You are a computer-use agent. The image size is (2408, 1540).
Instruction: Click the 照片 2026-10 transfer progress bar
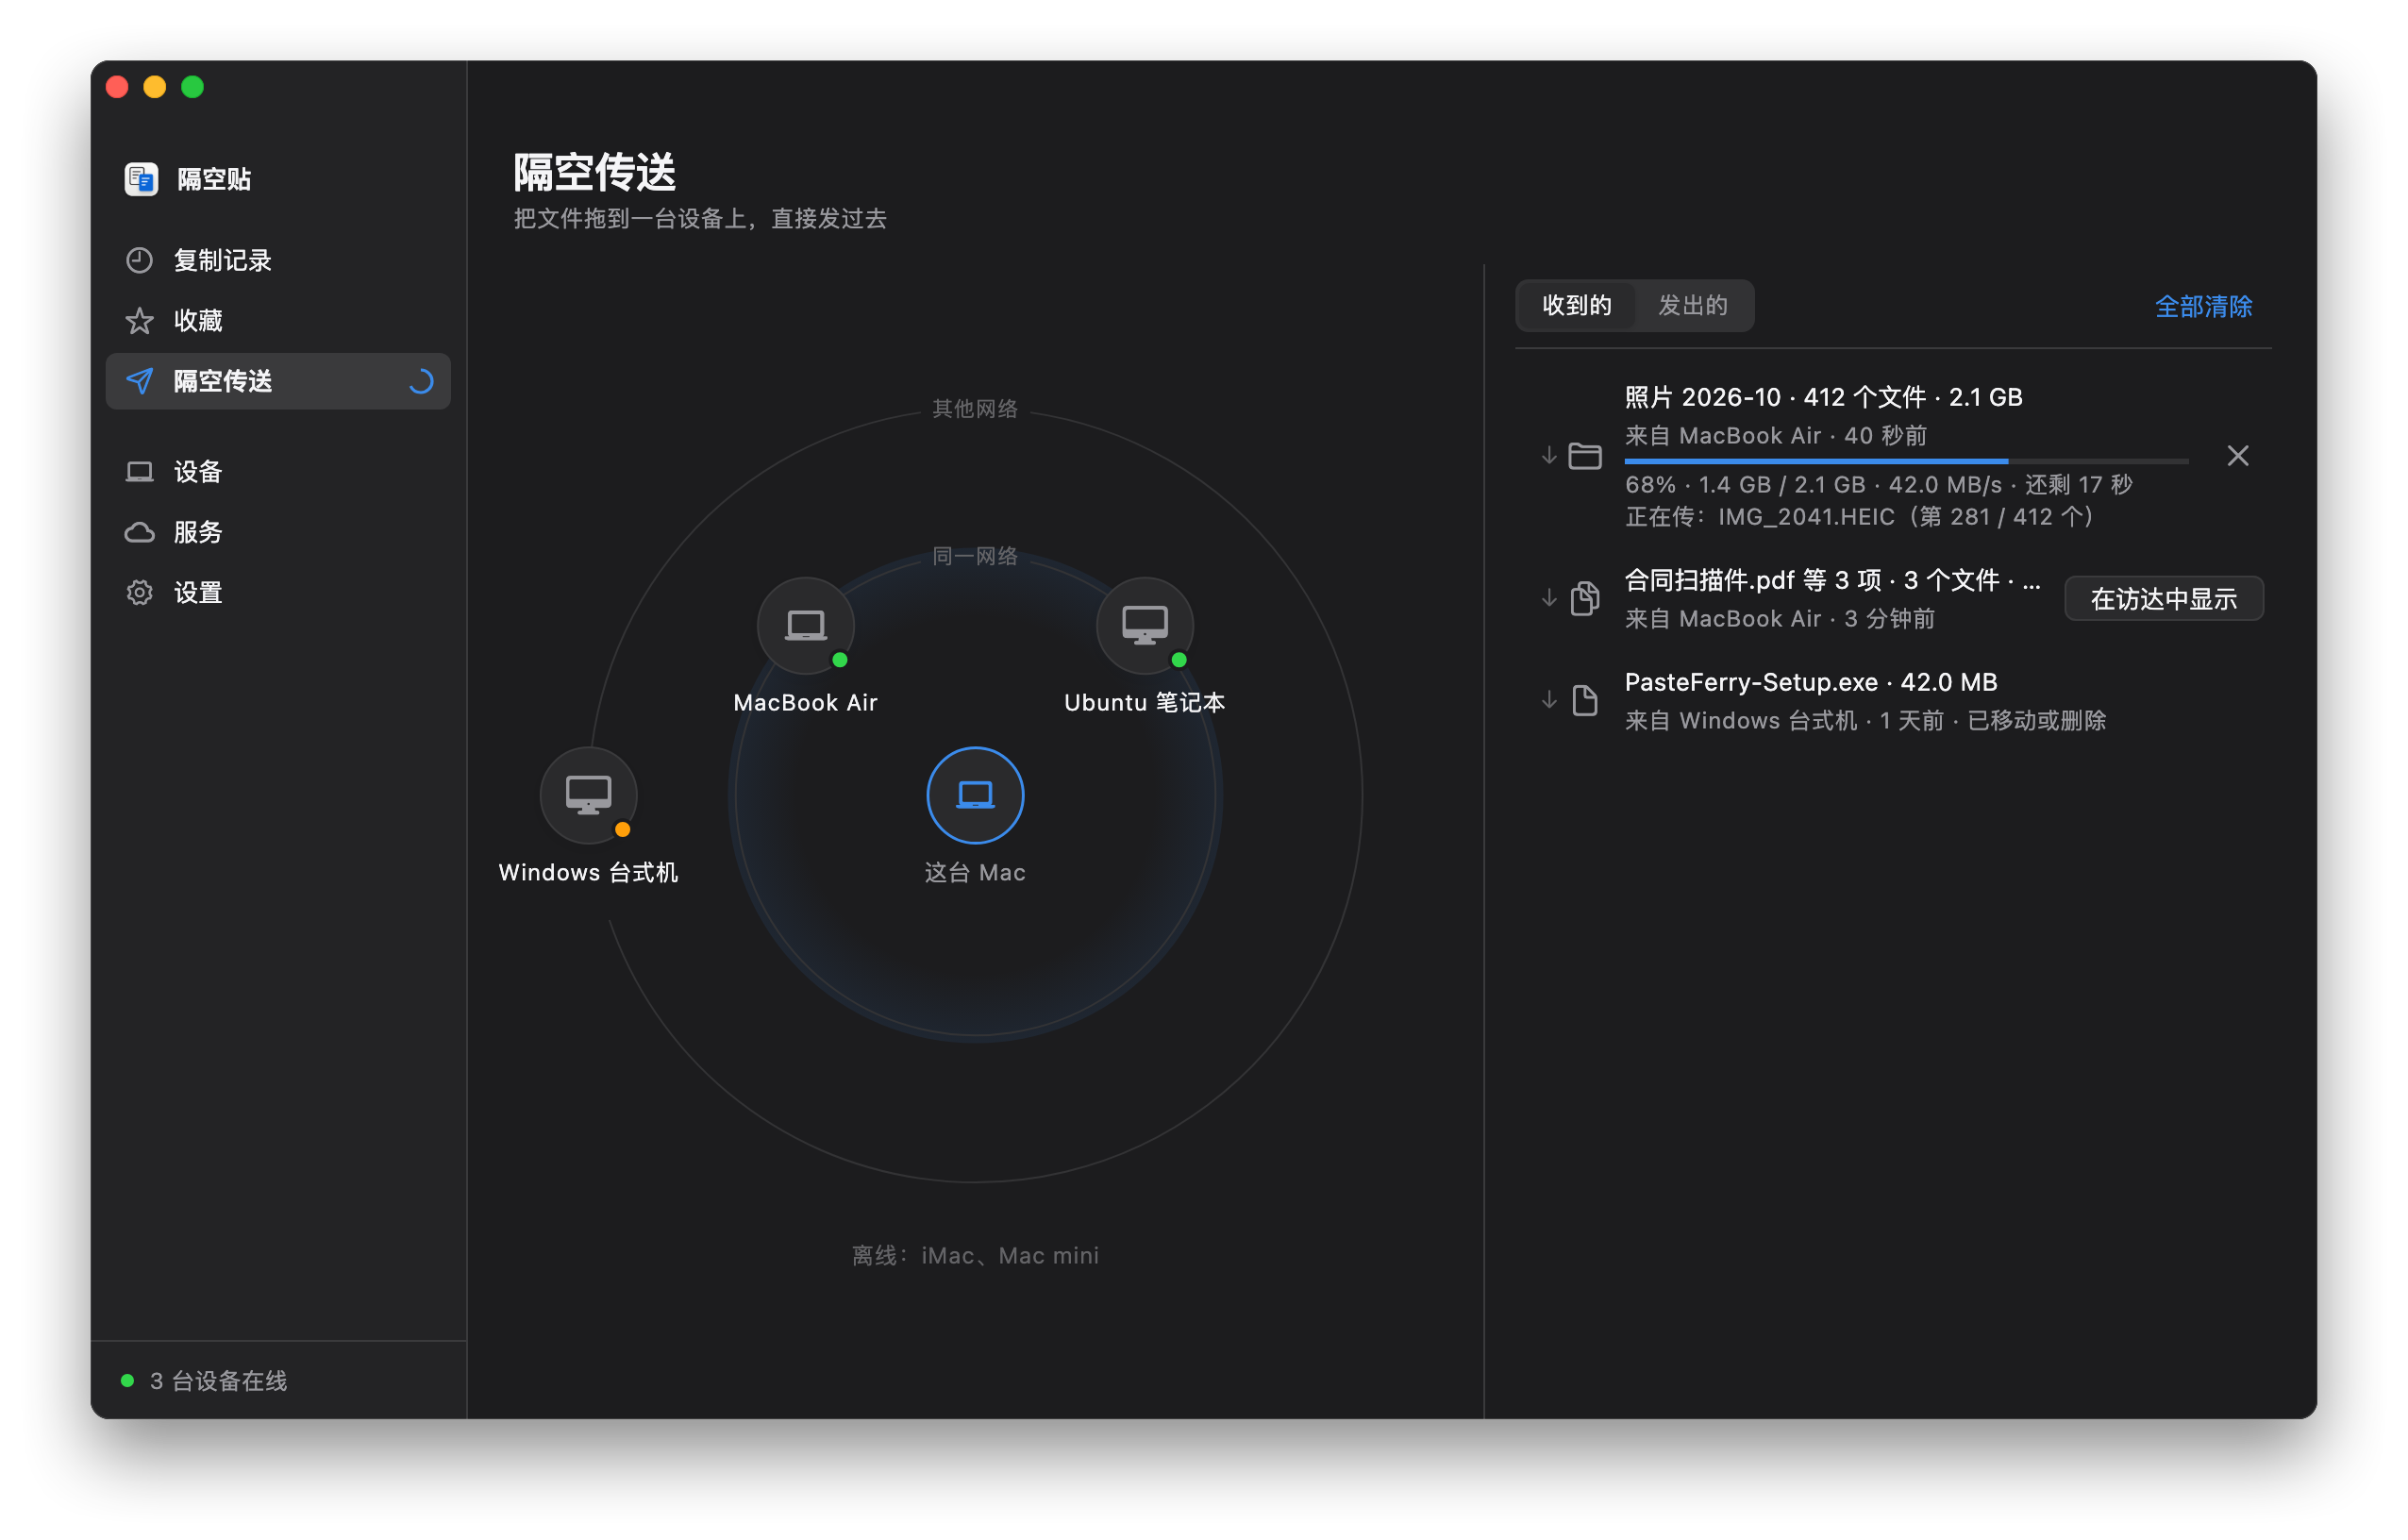pyautogui.click(x=1906, y=461)
